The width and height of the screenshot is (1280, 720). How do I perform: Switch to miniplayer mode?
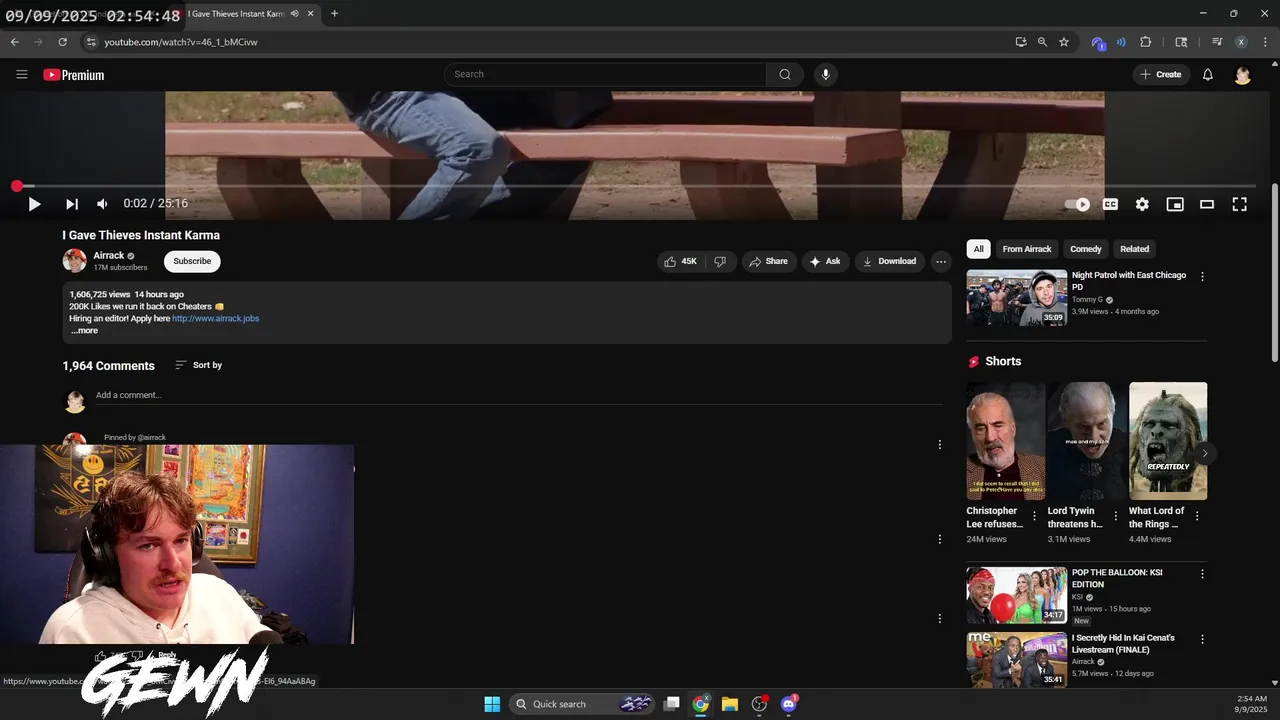pyautogui.click(x=1175, y=204)
